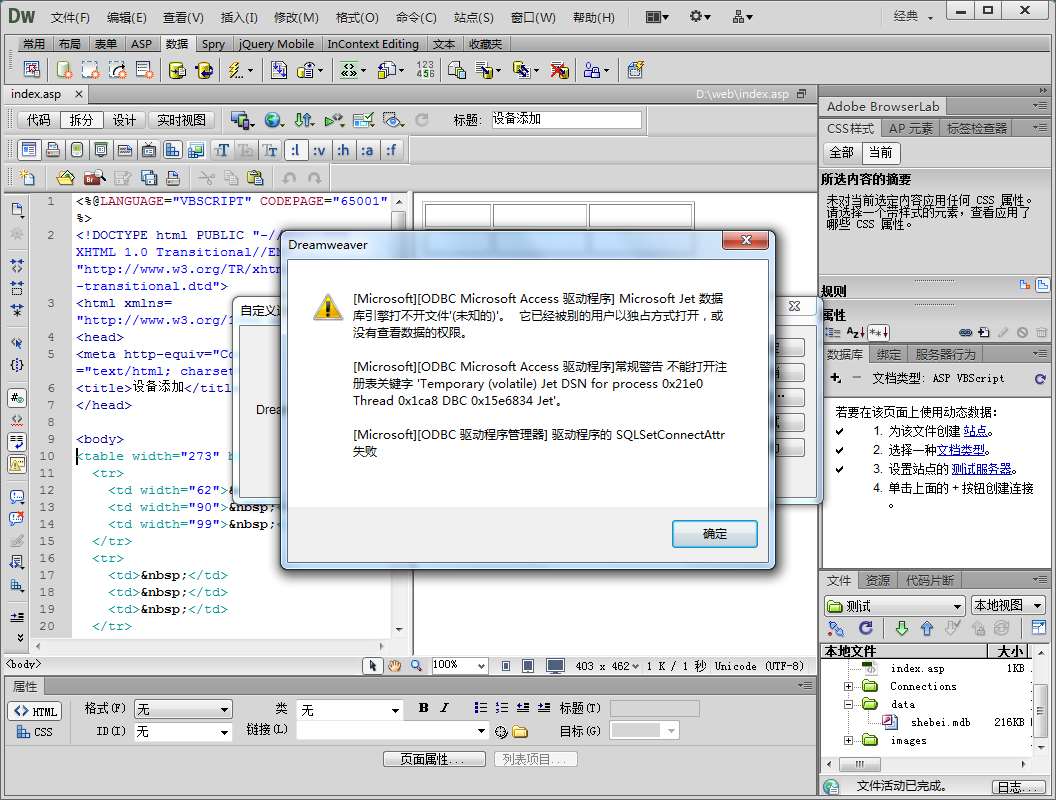The width and height of the screenshot is (1056, 800).
Task: Open the ID(I) dropdown
Action: click(x=183, y=731)
